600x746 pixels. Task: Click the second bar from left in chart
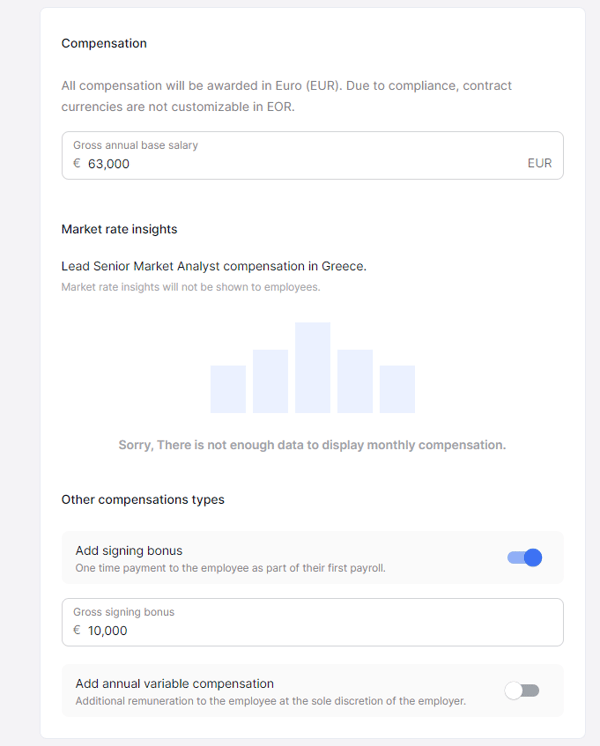point(270,381)
